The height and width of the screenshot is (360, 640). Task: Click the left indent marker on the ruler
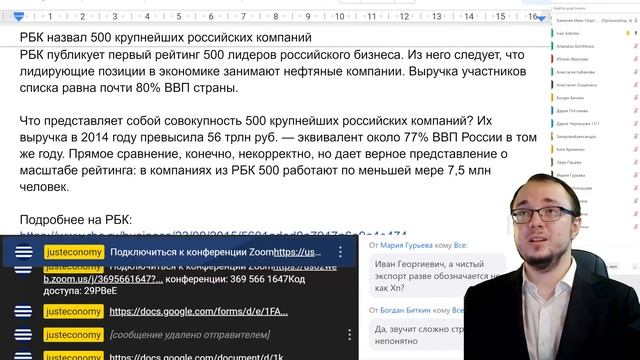tap(18, 17)
